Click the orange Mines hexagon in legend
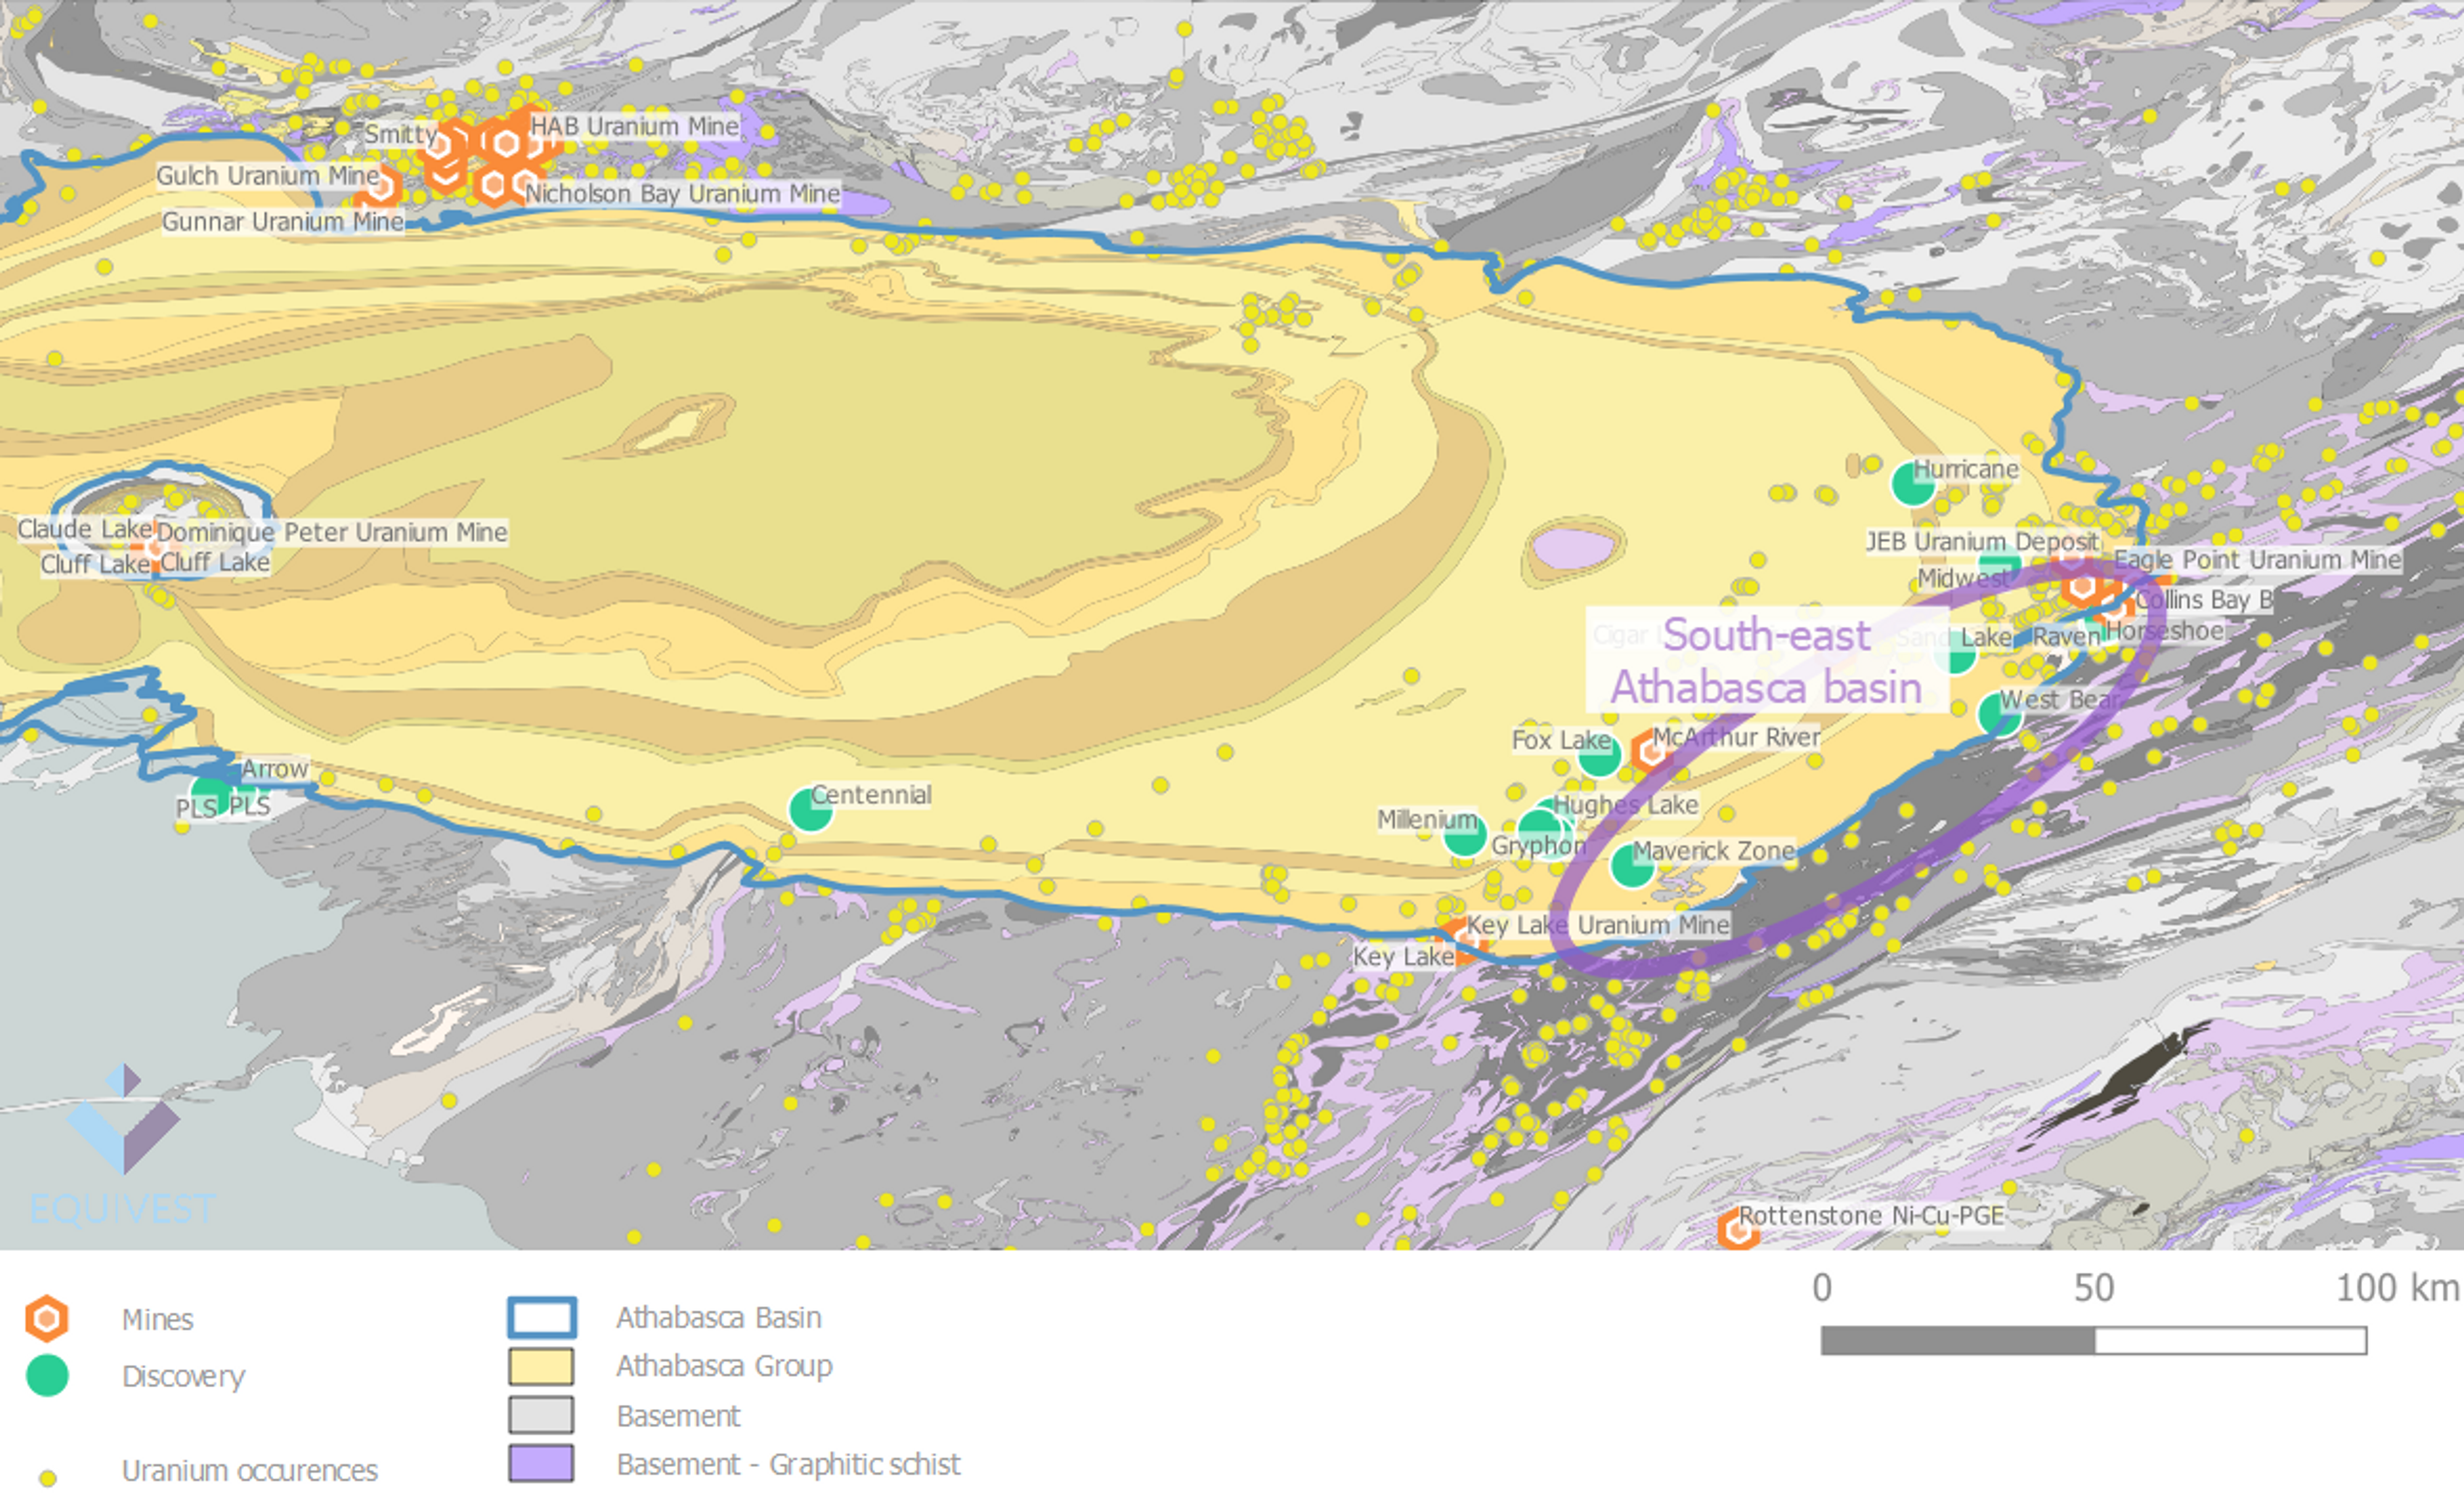This screenshot has width=2464, height=1510. [47, 1319]
